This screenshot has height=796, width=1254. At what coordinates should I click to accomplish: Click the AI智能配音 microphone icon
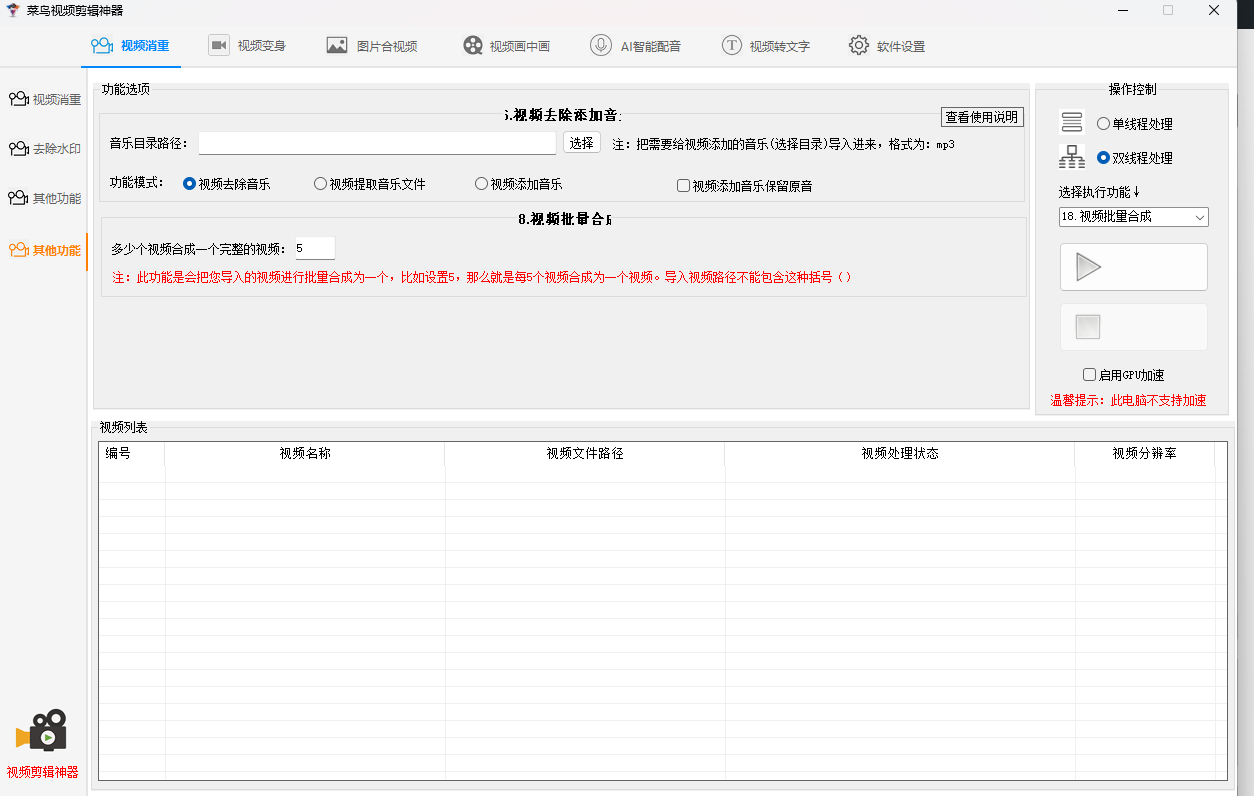(601, 45)
